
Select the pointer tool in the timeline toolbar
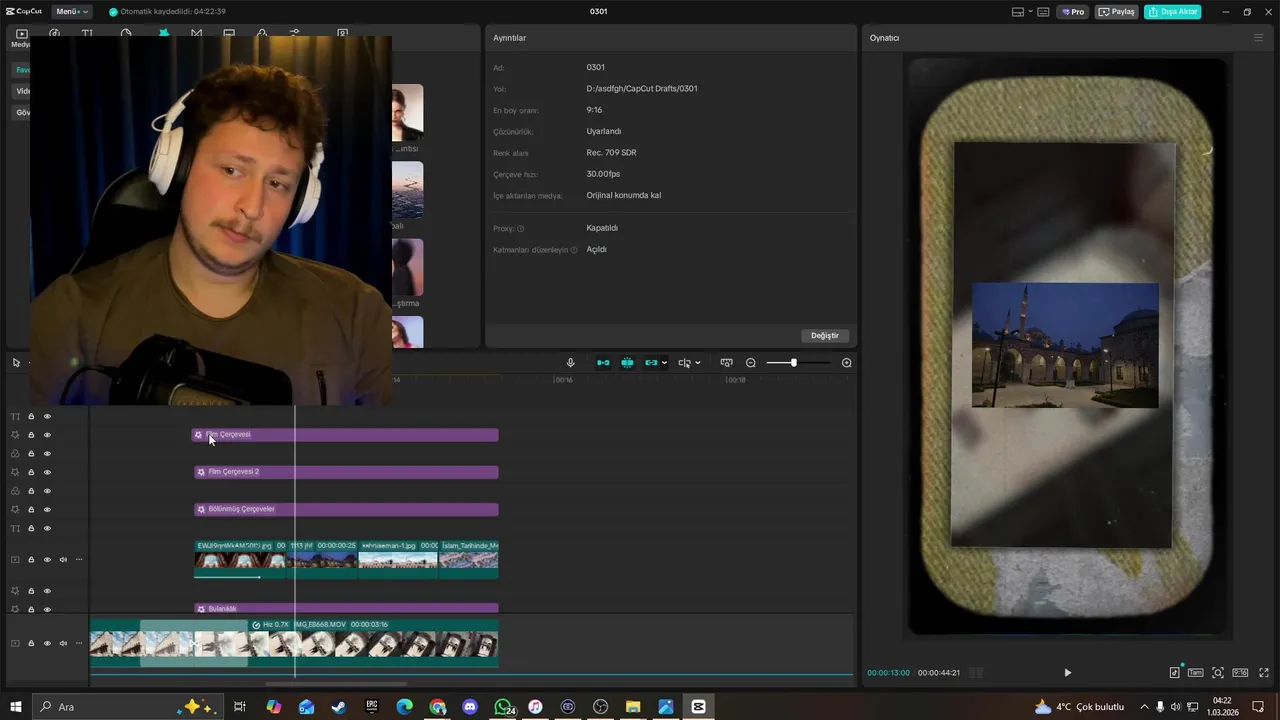pyautogui.click(x=16, y=363)
